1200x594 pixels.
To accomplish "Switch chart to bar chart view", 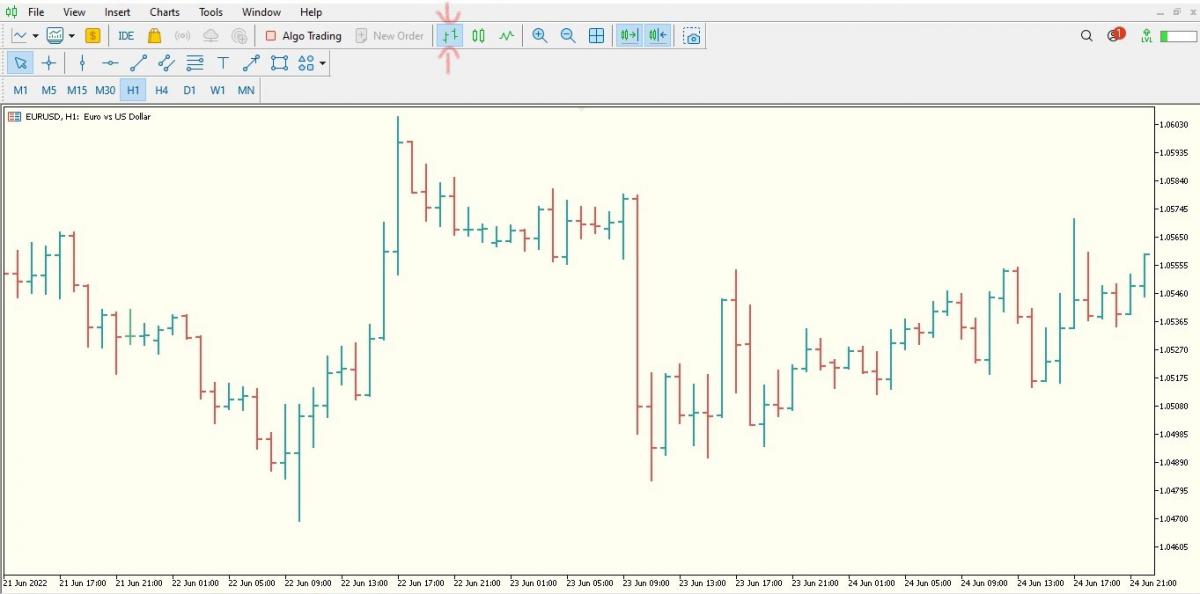I will coord(450,36).
